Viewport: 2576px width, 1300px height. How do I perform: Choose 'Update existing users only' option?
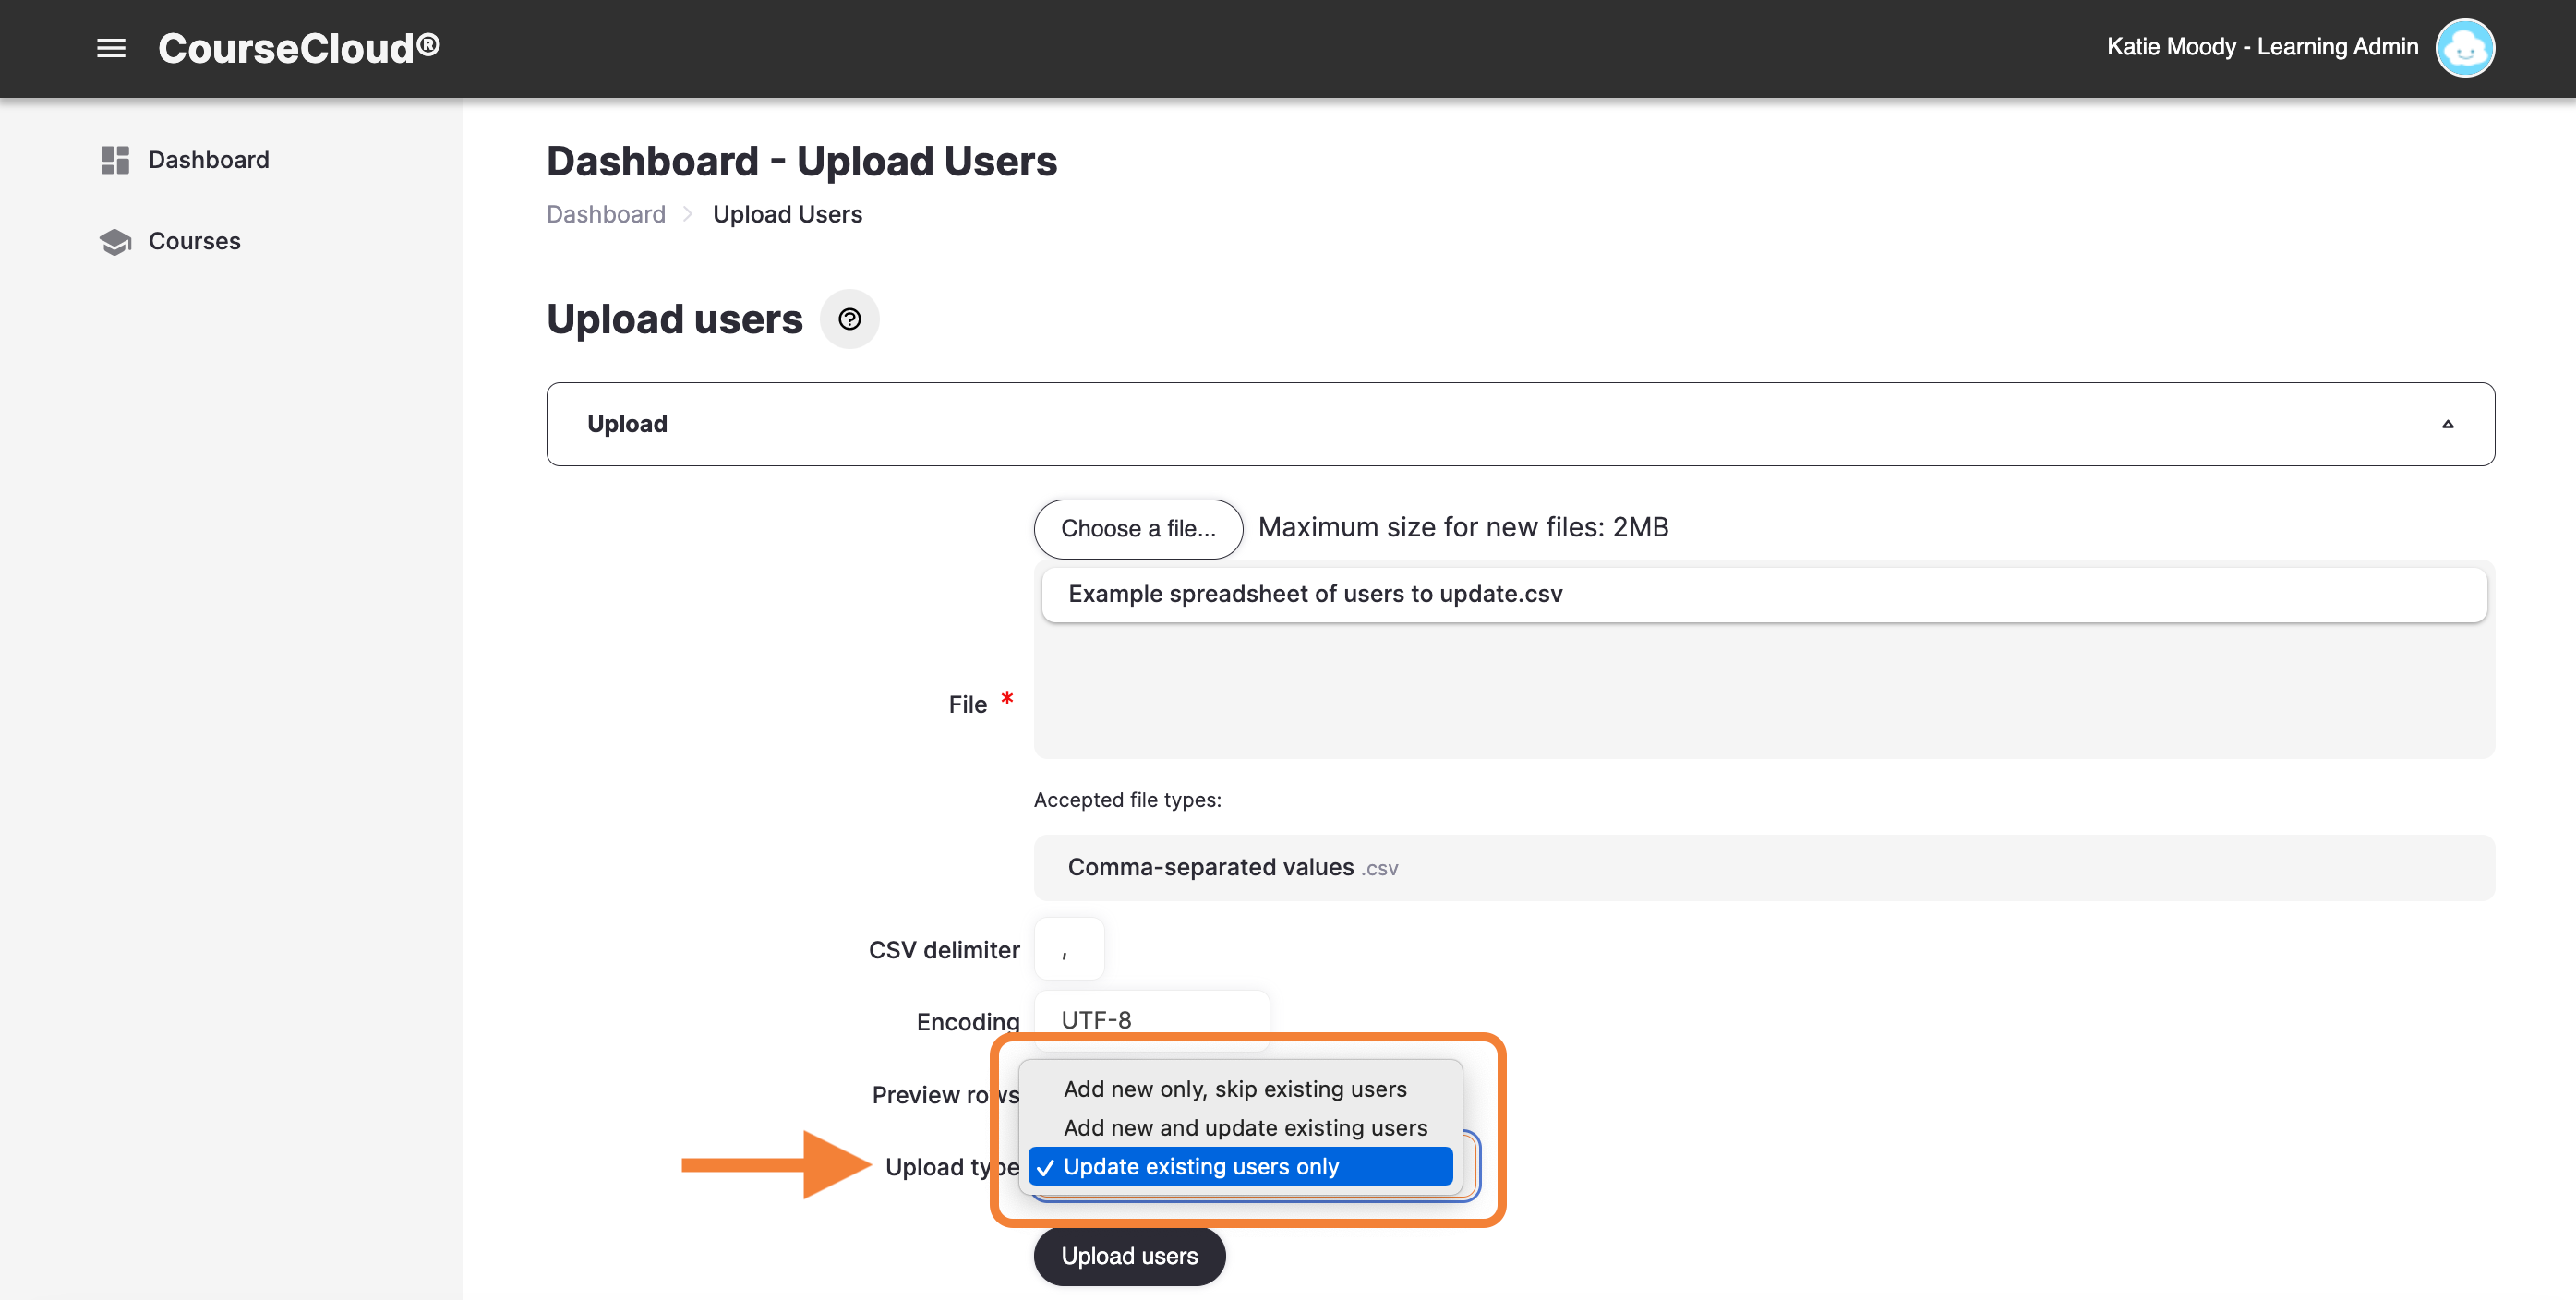pyautogui.click(x=1239, y=1166)
